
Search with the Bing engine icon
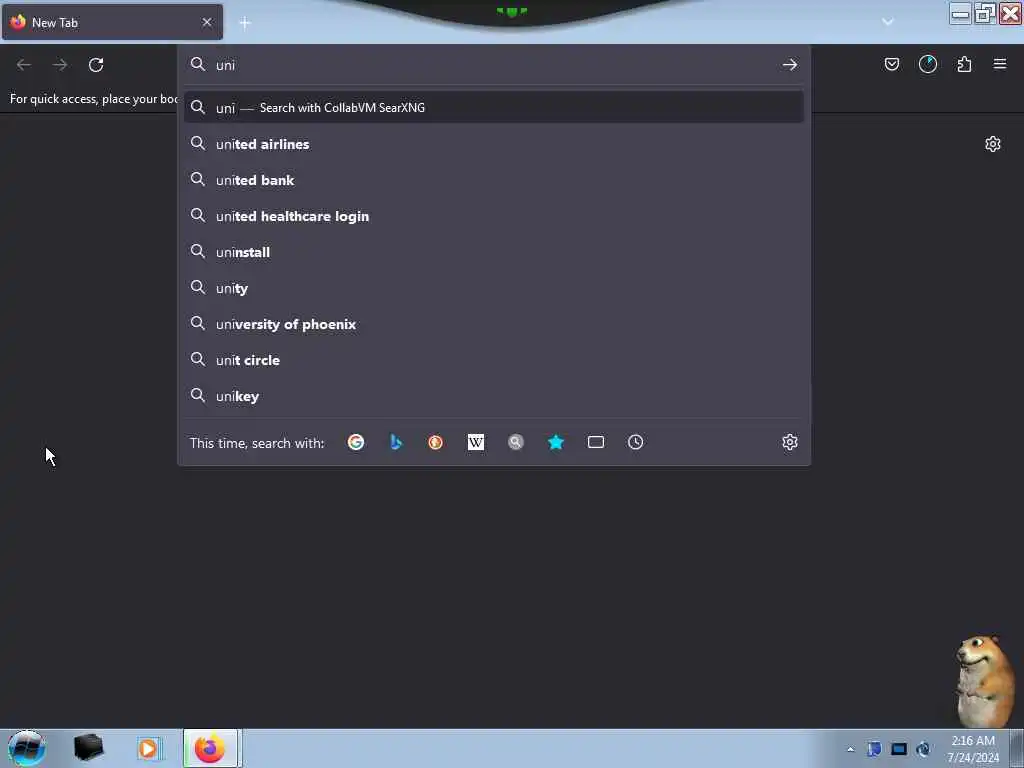[x=396, y=443]
